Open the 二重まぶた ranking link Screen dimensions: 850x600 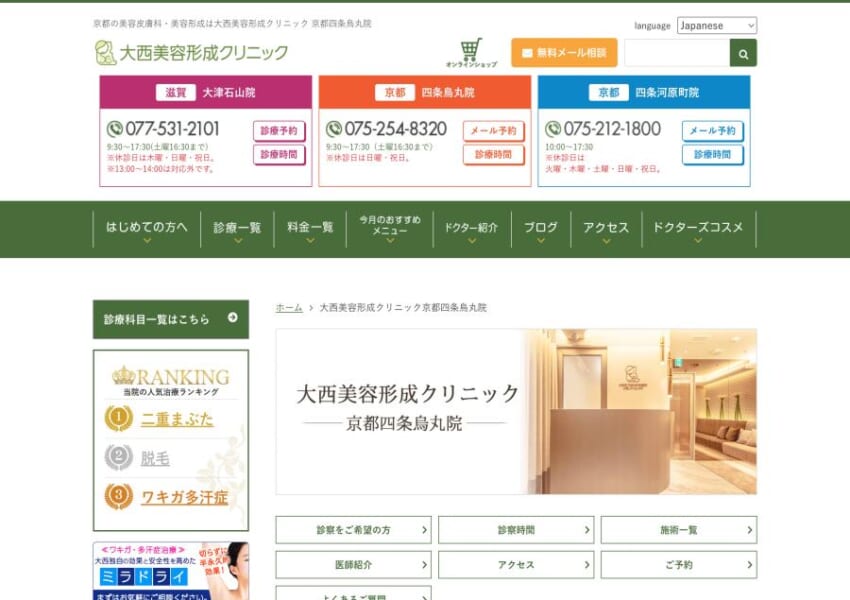pos(177,419)
